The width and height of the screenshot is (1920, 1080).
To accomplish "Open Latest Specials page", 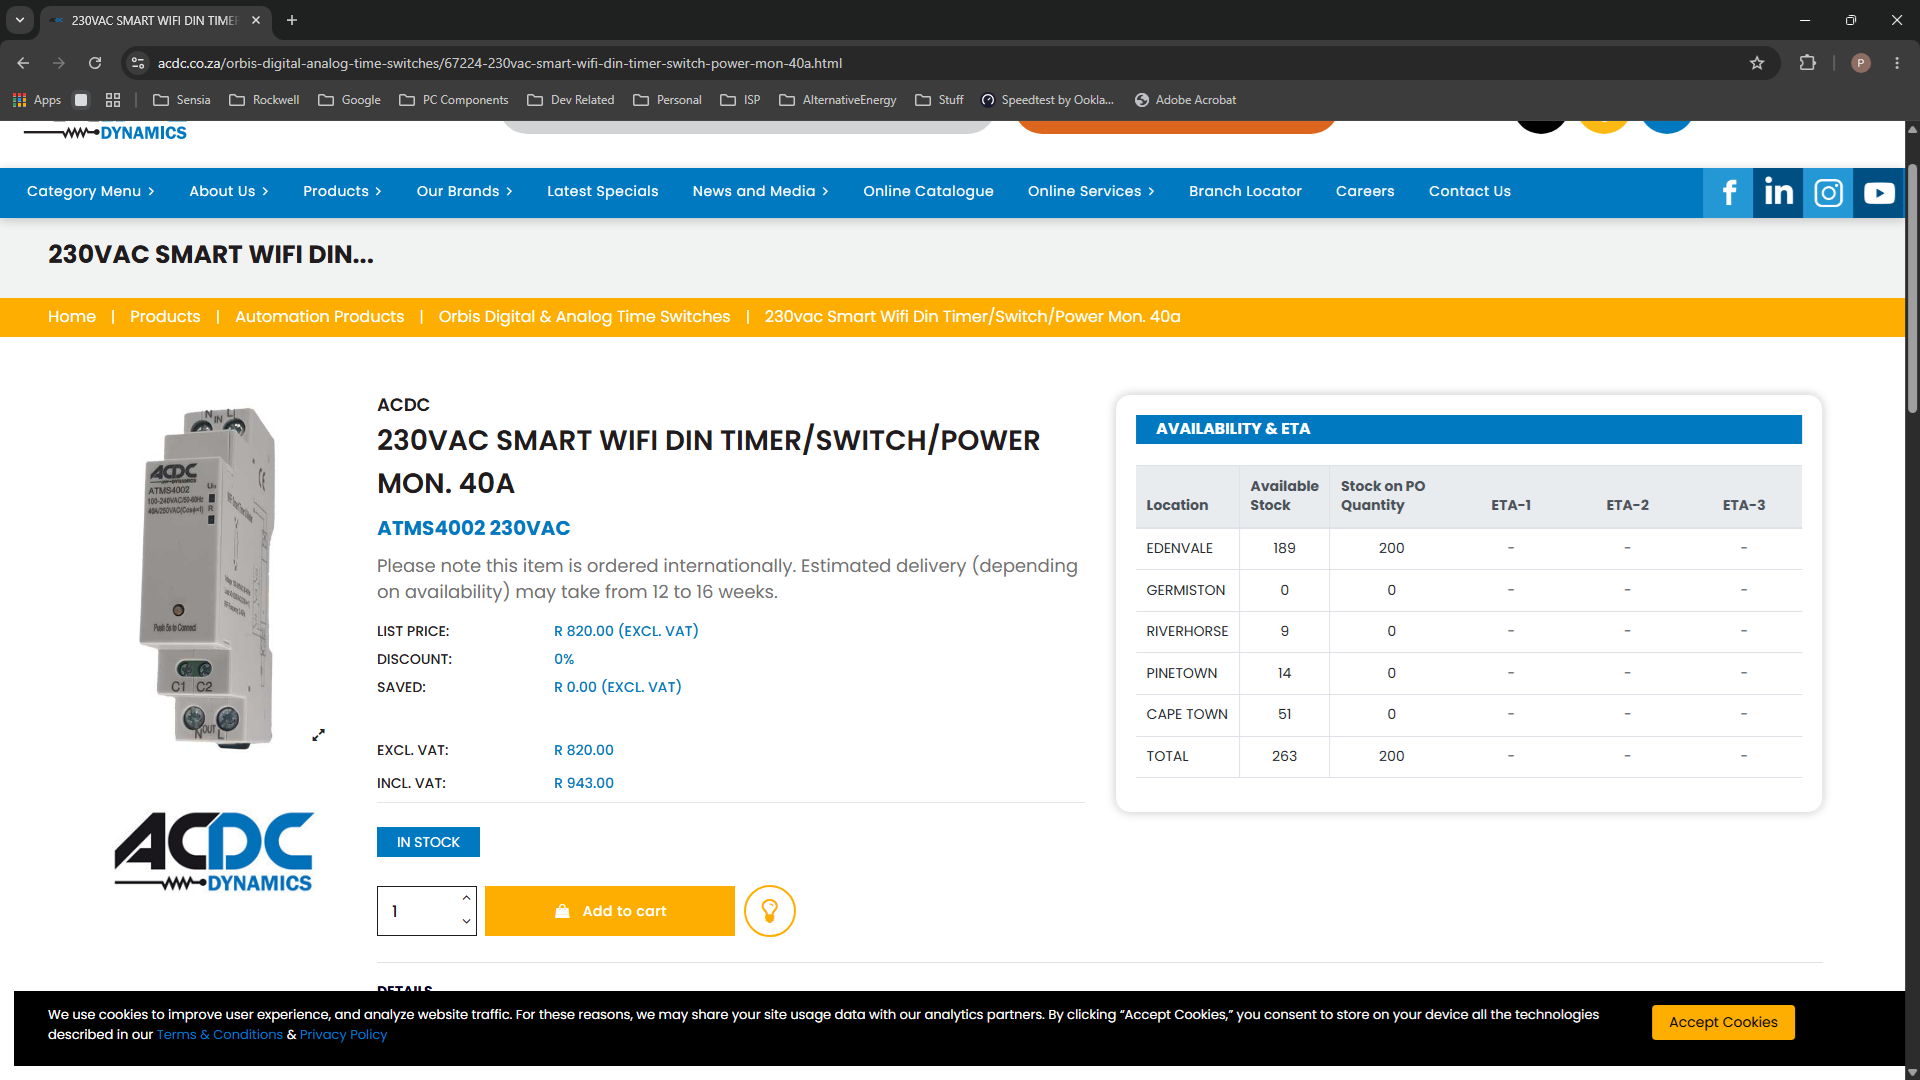I will pyautogui.click(x=602, y=192).
